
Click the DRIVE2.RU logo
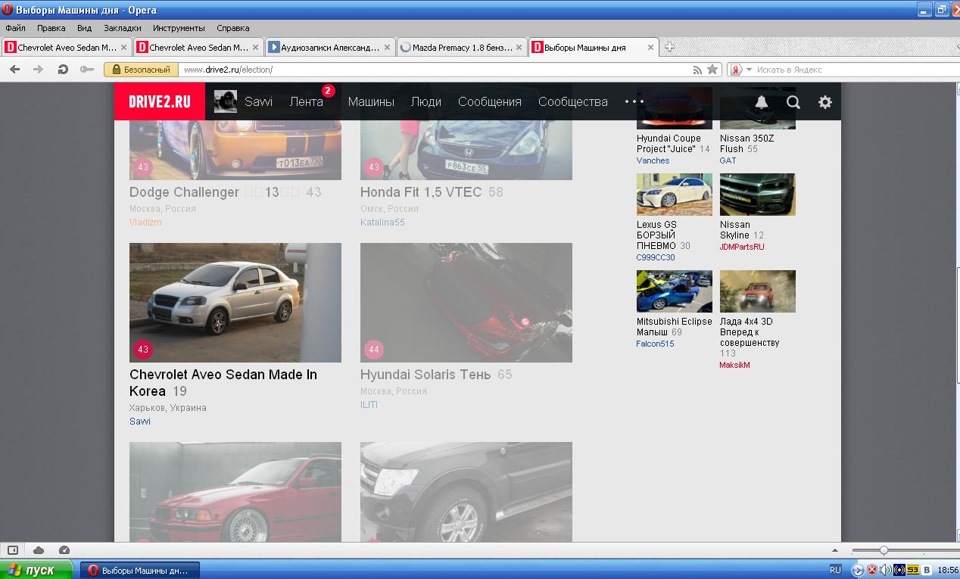(x=159, y=102)
